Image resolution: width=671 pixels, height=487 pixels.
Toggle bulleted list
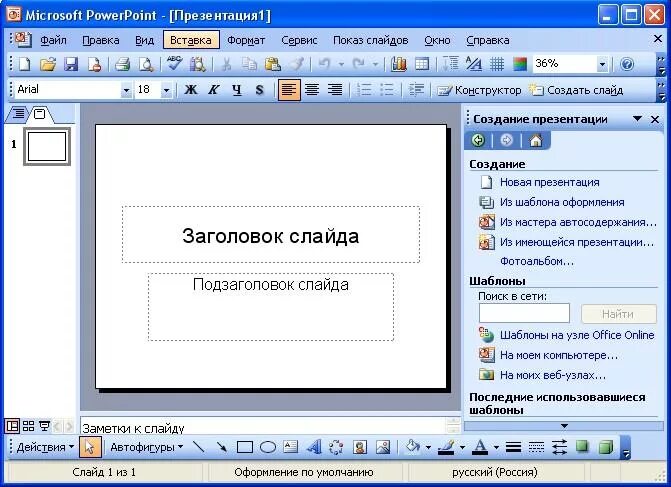pyautogui.click(x=387, y=90)
